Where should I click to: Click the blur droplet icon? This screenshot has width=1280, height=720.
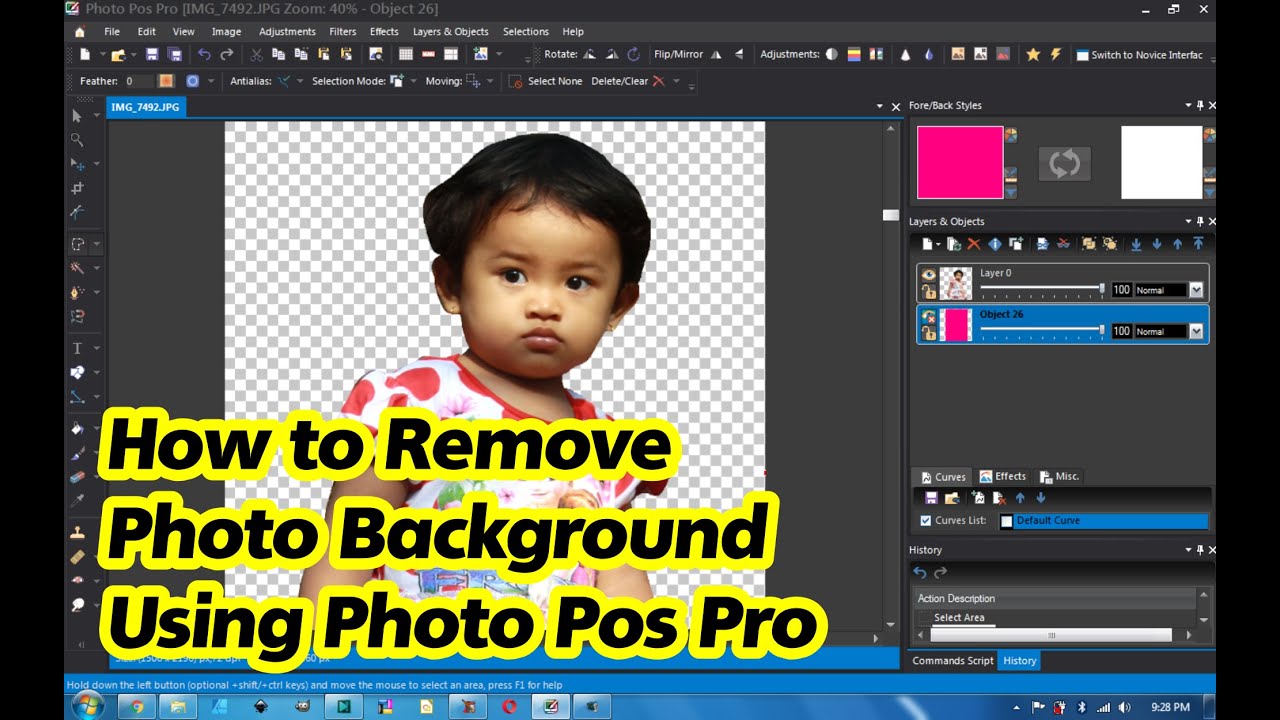(x=929, y=55)
